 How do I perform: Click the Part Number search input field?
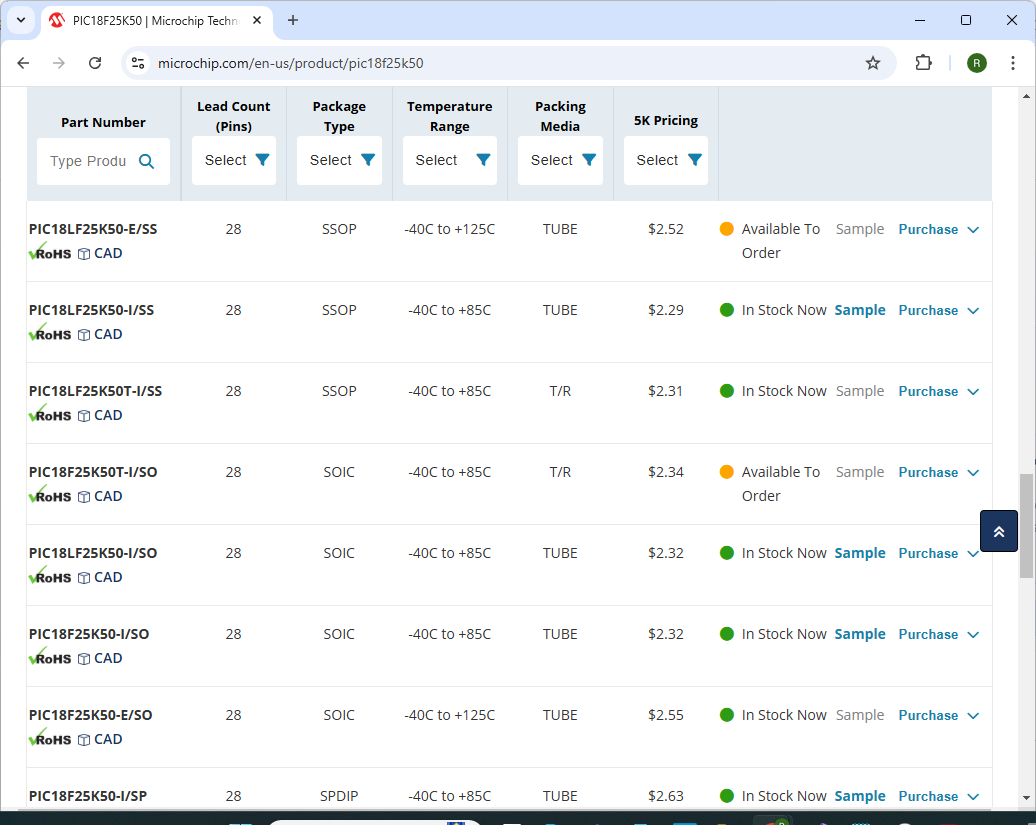click(88, 161)
